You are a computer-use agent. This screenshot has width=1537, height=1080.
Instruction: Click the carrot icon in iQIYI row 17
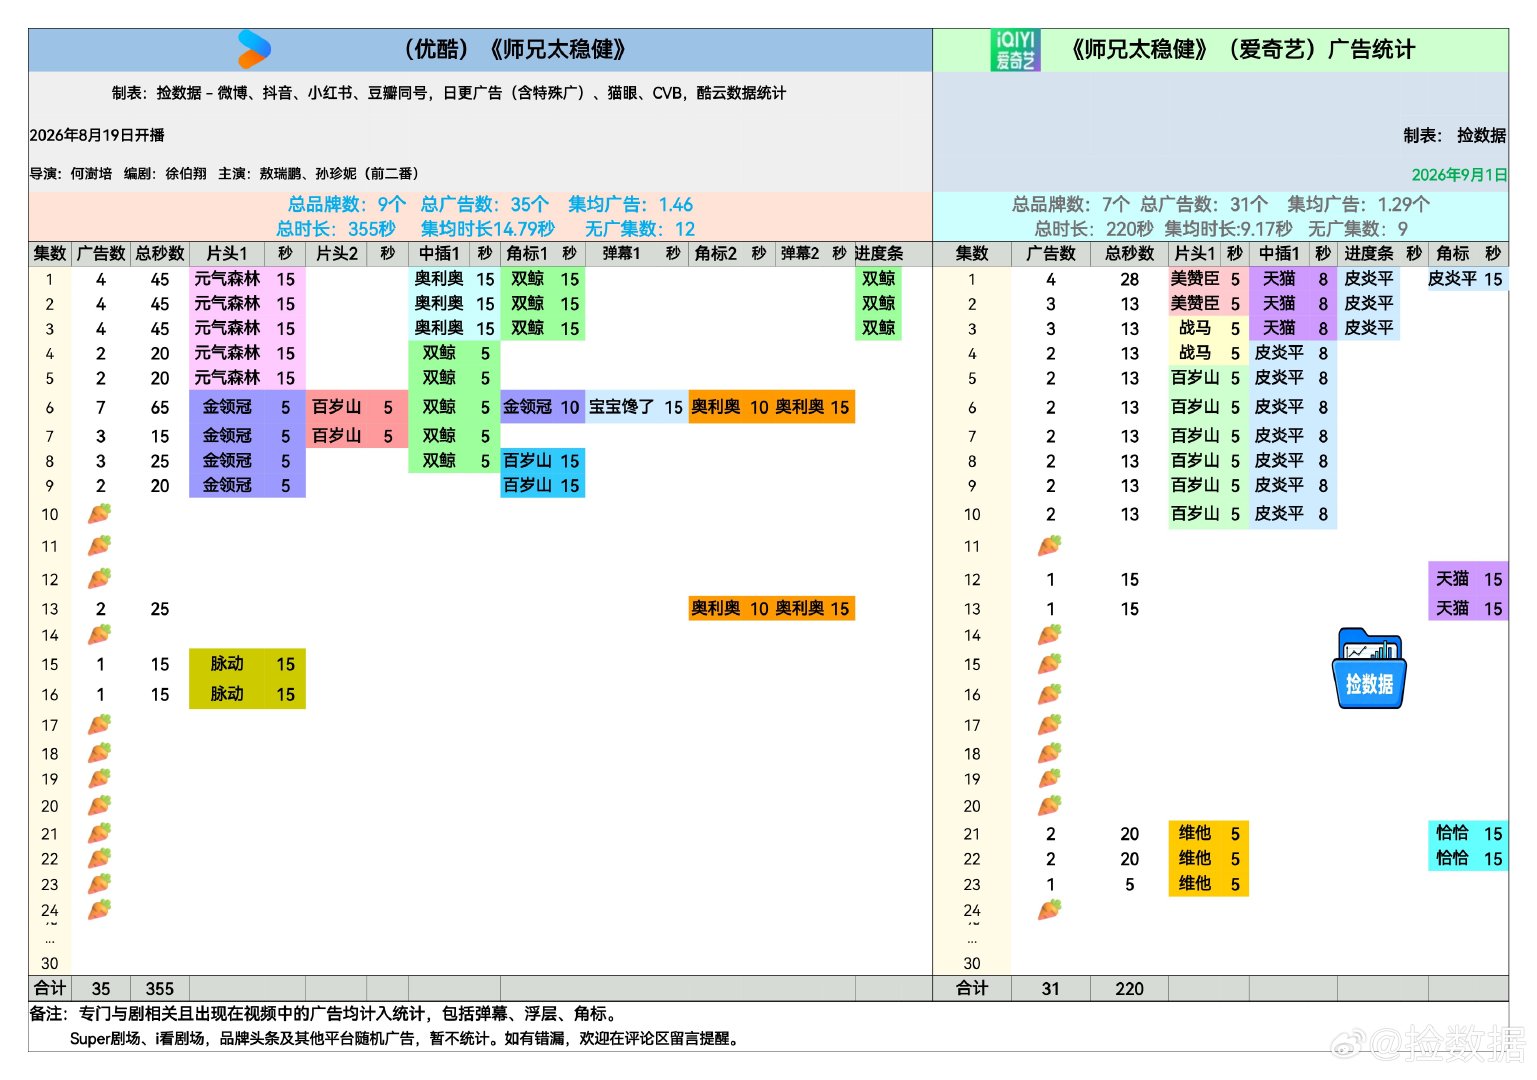(1050, 725)
